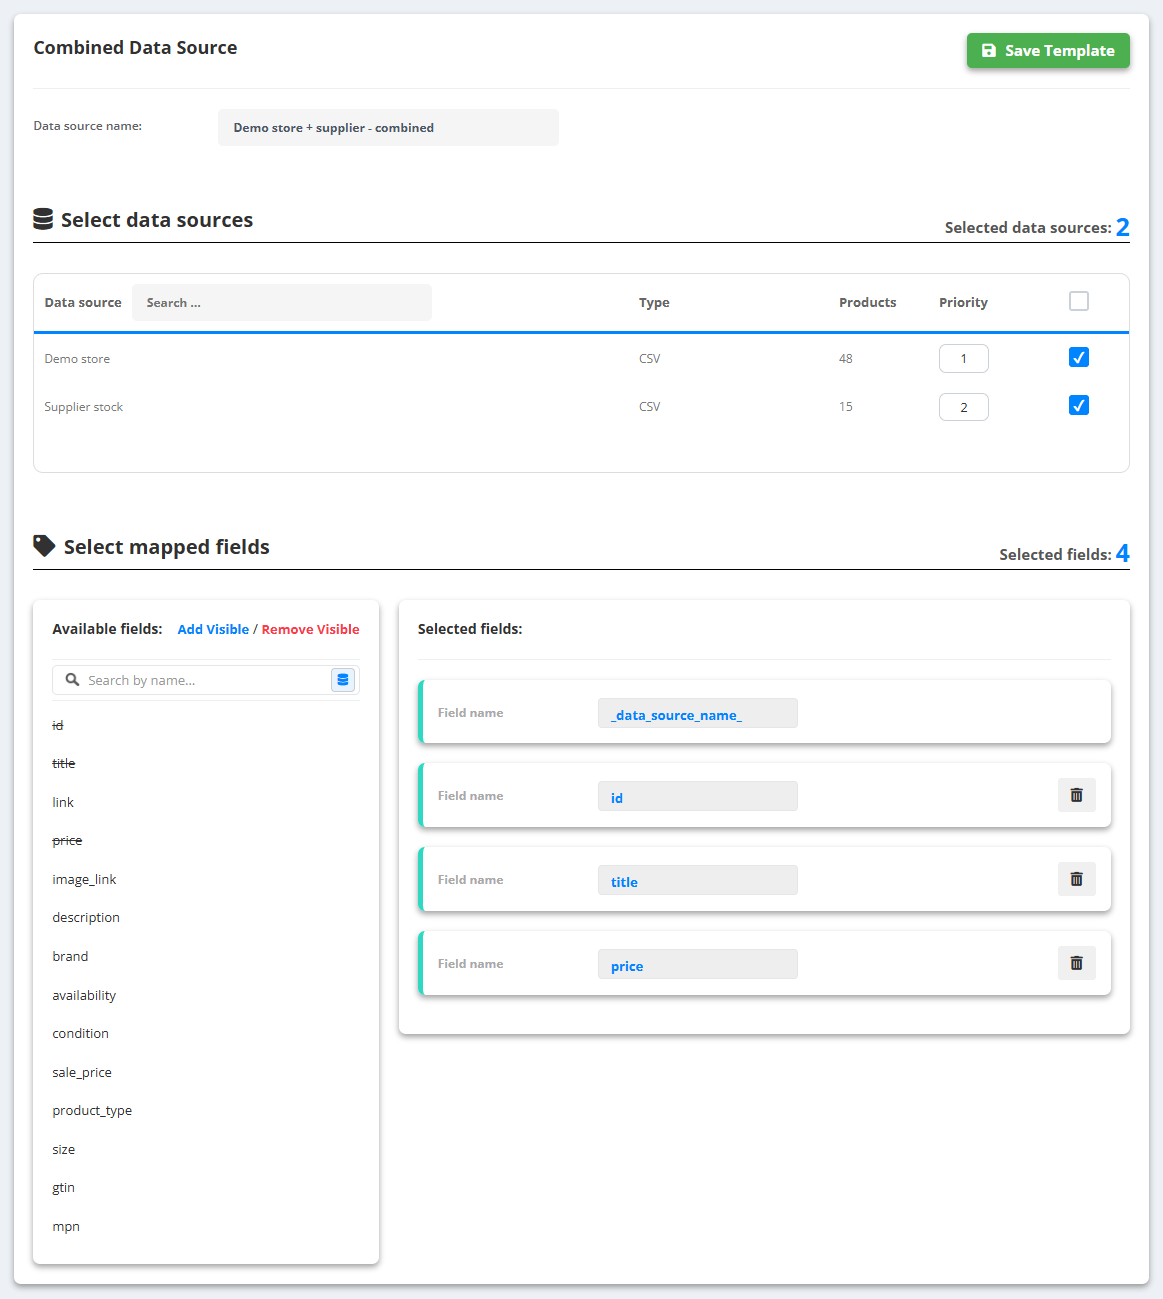The height and width of the screenshot is (1299, 1163).
Task: Delete the price selected field
Action: click(1077, 963)
